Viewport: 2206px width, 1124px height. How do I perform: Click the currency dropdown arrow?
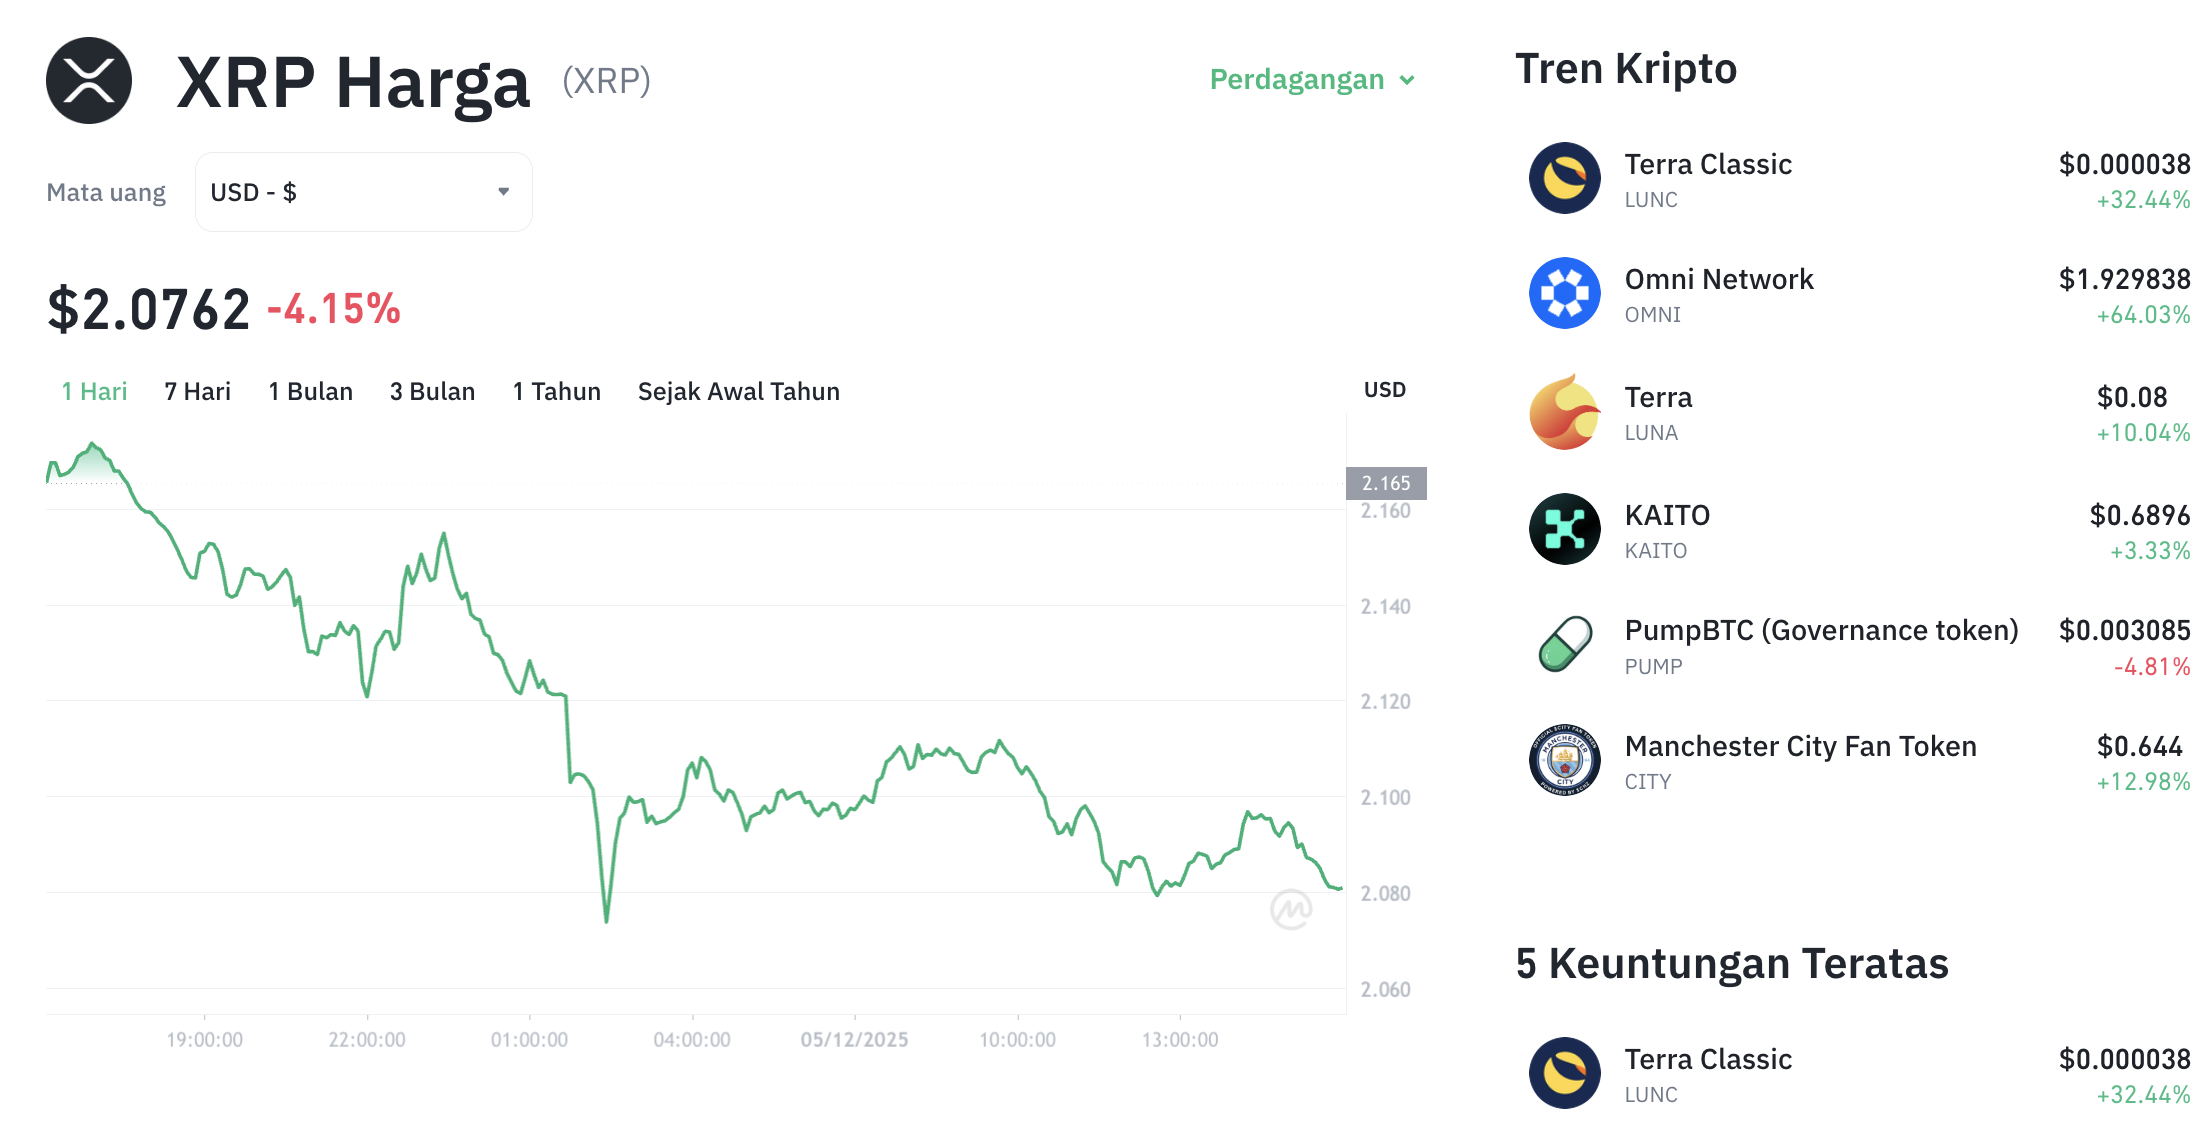[x=503, y=191]
